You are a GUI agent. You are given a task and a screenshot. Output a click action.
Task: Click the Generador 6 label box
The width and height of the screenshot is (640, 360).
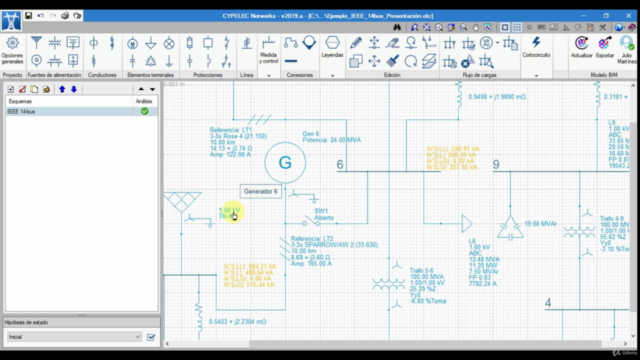point(260,191)
